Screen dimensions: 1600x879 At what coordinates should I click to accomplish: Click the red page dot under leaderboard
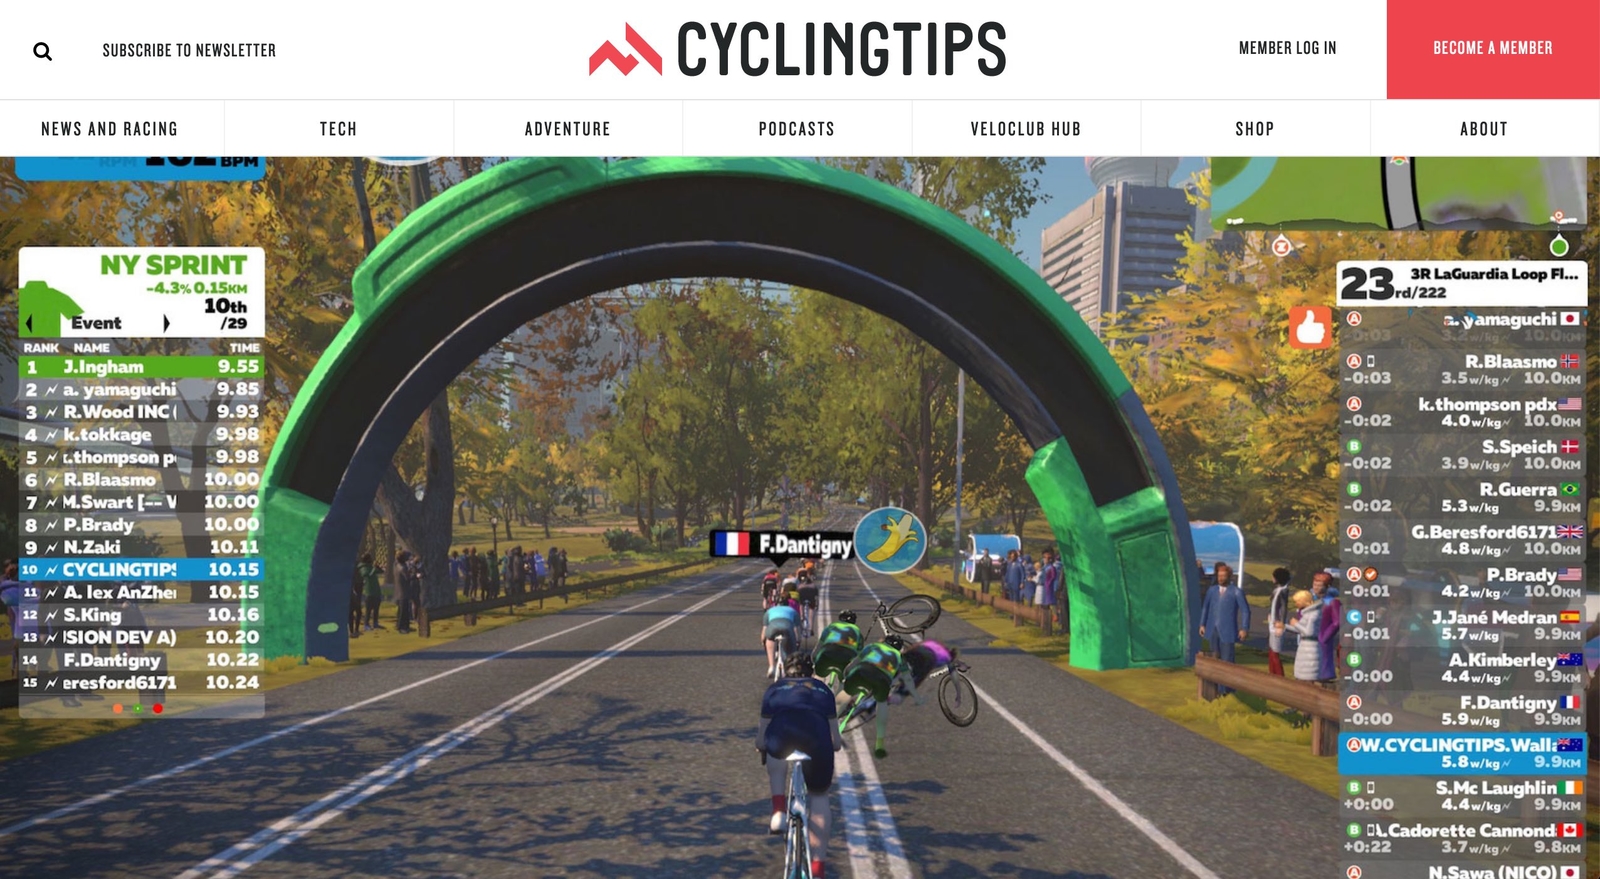(157, 708)
